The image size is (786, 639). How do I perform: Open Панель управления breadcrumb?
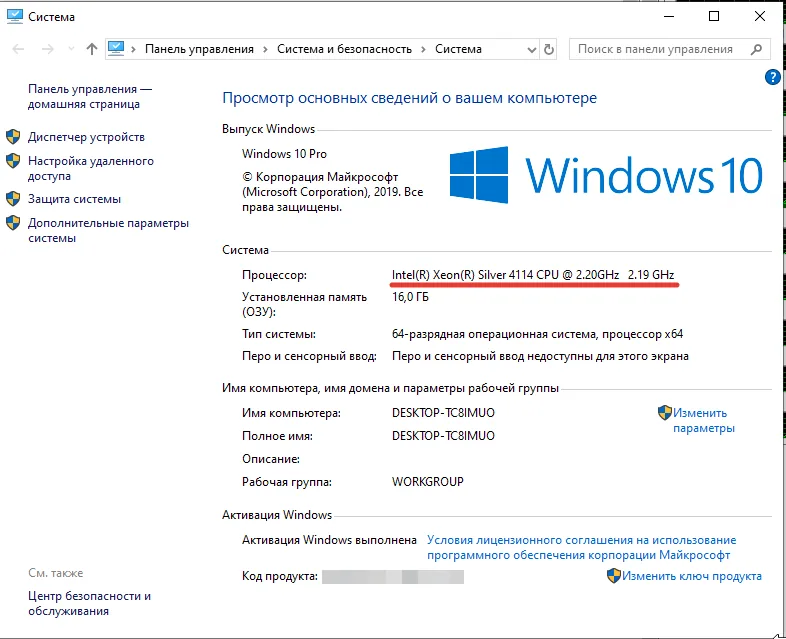click(199, 49)
